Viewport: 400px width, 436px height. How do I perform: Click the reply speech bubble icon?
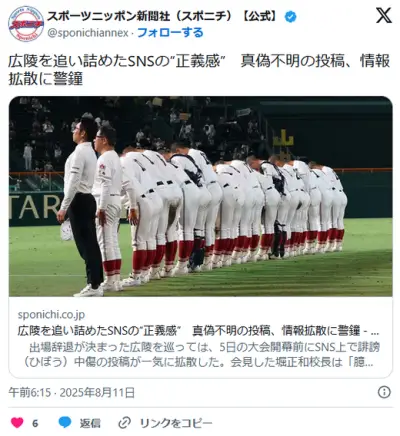pos(65,422)
